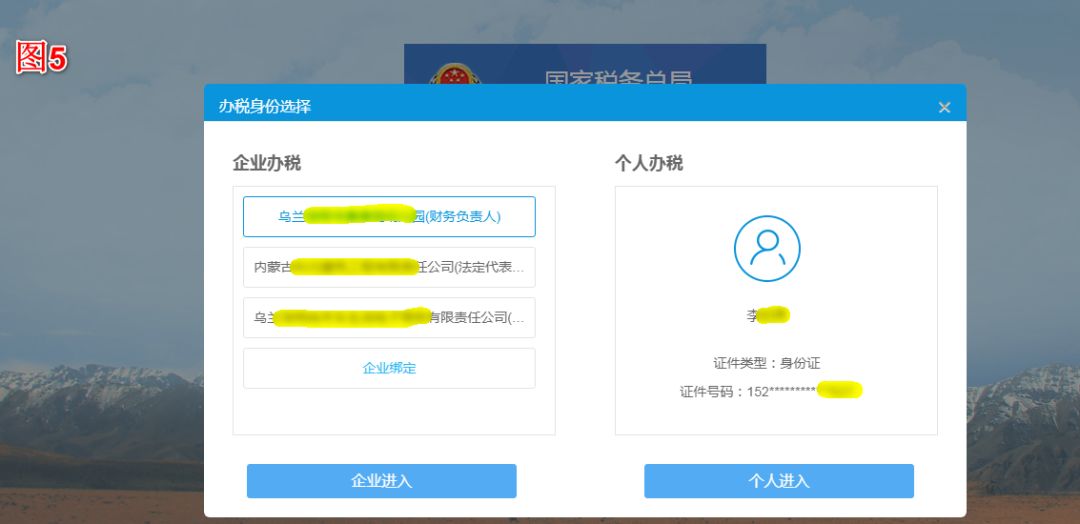Select the third 有限责任公司 enterprise entry

tap(389, 317)
